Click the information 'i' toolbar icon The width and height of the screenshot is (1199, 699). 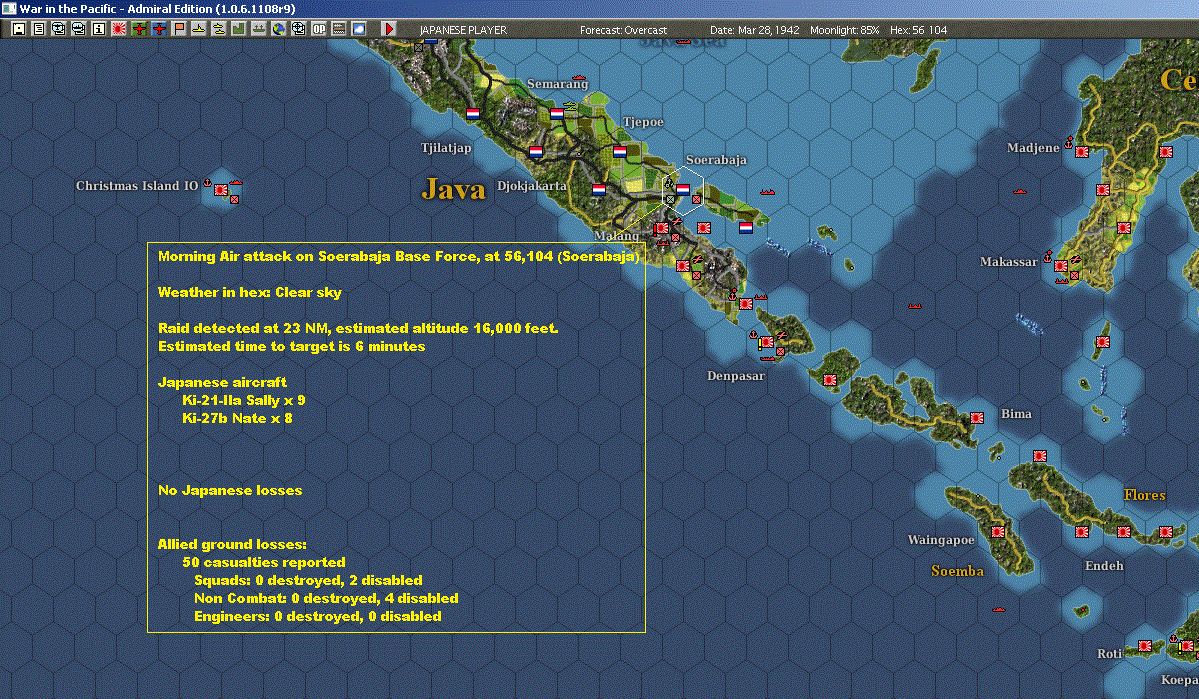tap(99, 29)
